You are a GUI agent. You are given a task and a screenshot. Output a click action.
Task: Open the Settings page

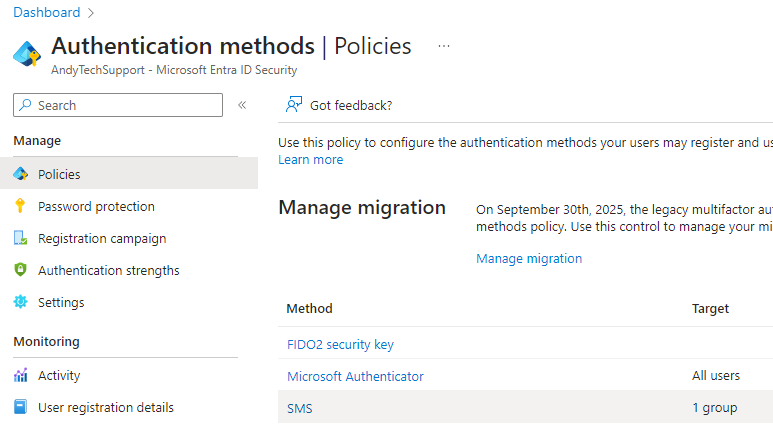tap(61, 302)
